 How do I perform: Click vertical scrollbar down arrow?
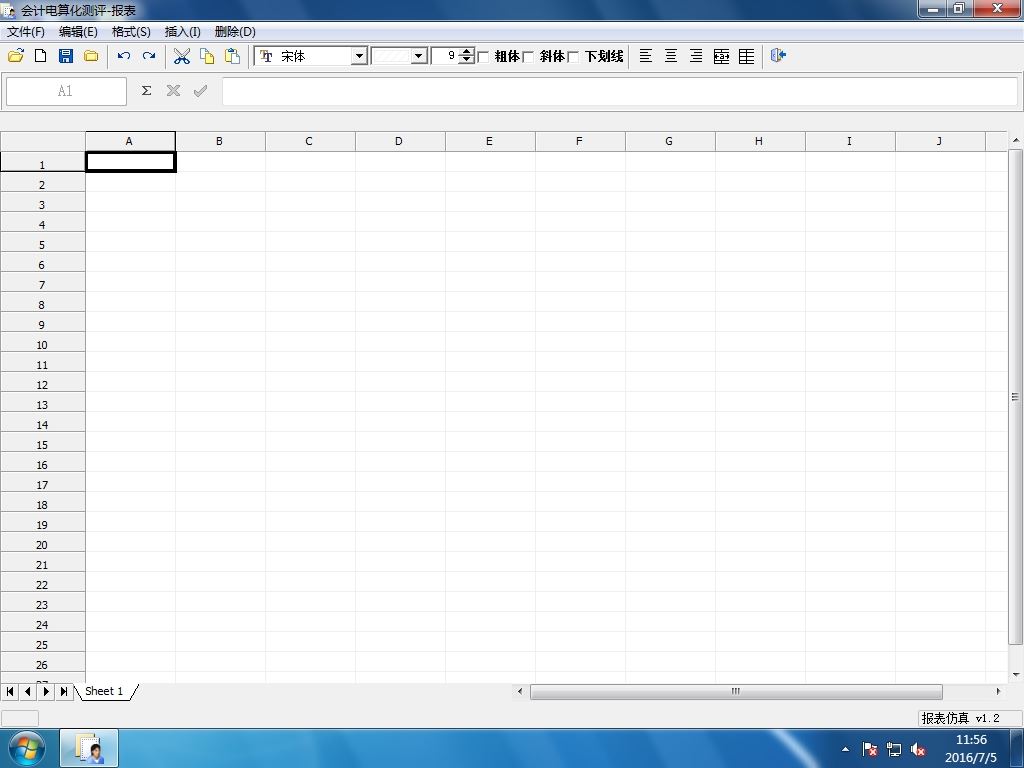coord(1016,675)
